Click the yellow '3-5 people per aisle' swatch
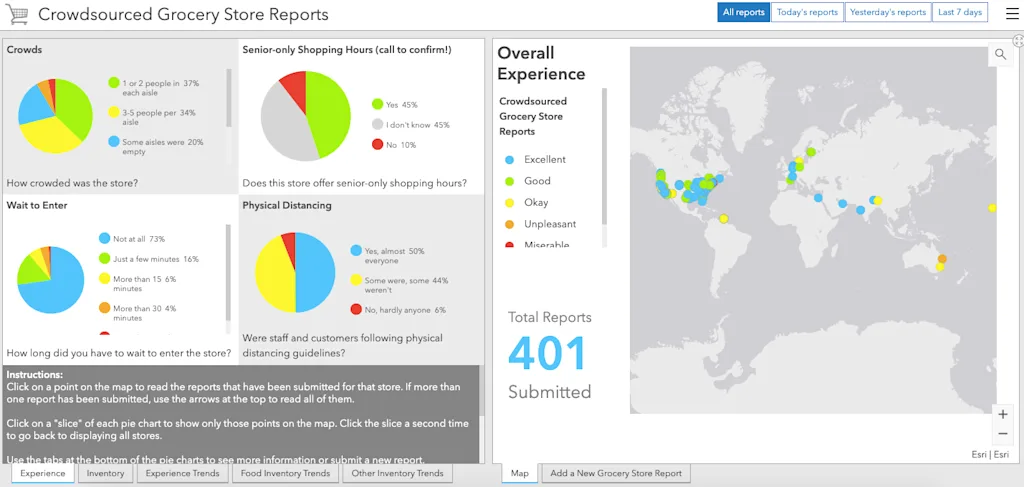The height and width of the screenshot is (487, 1024). point(114,112)
